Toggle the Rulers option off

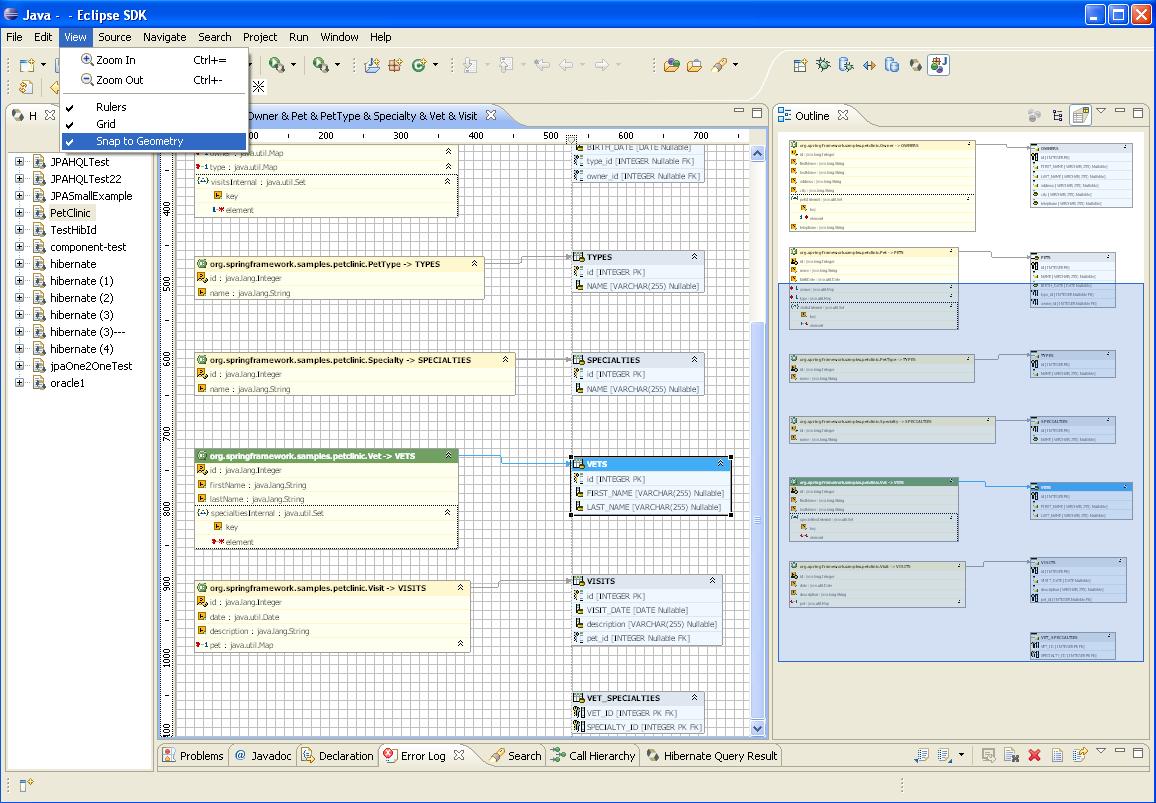click(x=111, y=107)
